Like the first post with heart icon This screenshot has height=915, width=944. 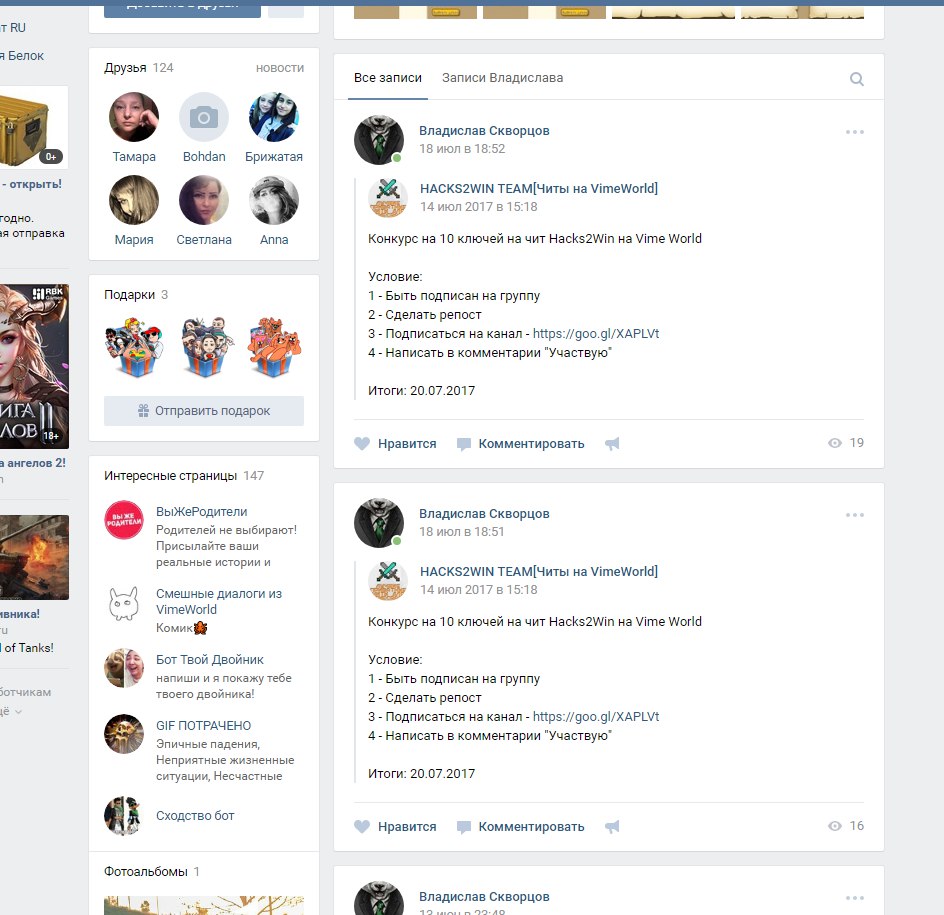tap(362, 443)
